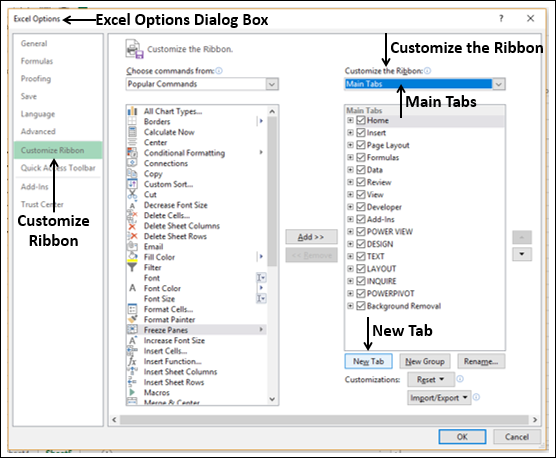Click the Connections command icon
This screenshot has height=458, width=556.
(132, 163)
